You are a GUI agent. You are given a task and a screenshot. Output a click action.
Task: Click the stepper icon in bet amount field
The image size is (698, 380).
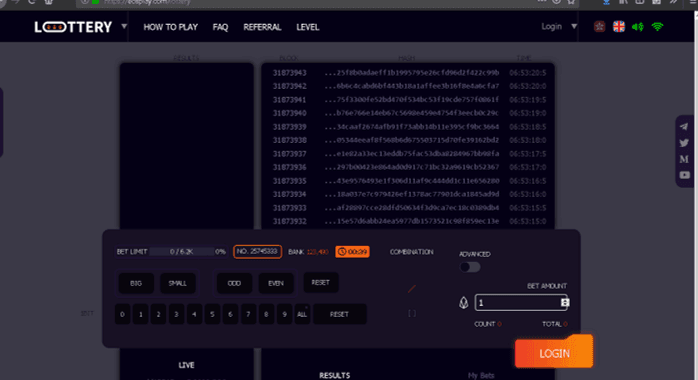pyautogui.click(x=565, y=303)
